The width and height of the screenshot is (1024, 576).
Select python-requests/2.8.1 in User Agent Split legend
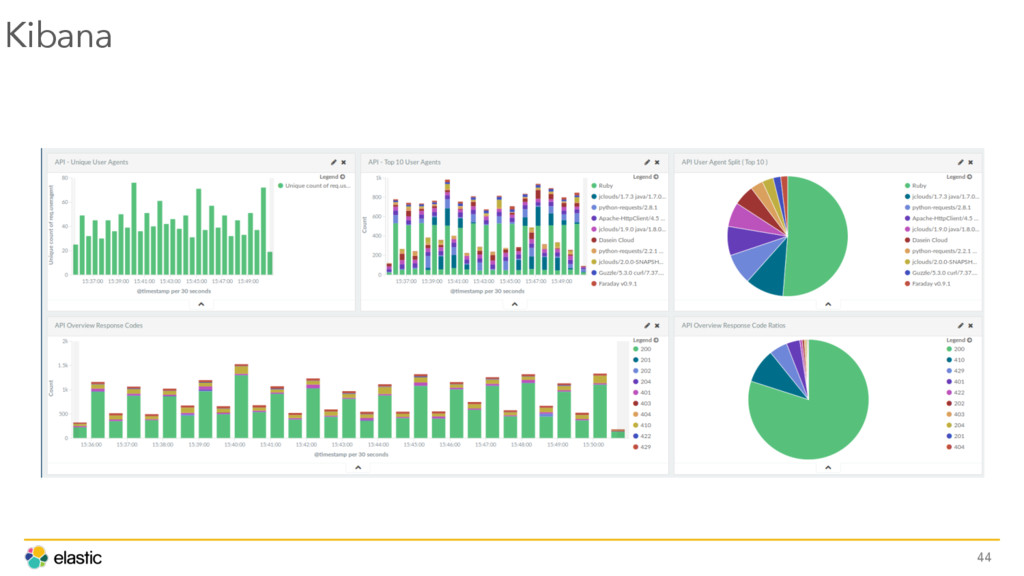coord(938,208)
